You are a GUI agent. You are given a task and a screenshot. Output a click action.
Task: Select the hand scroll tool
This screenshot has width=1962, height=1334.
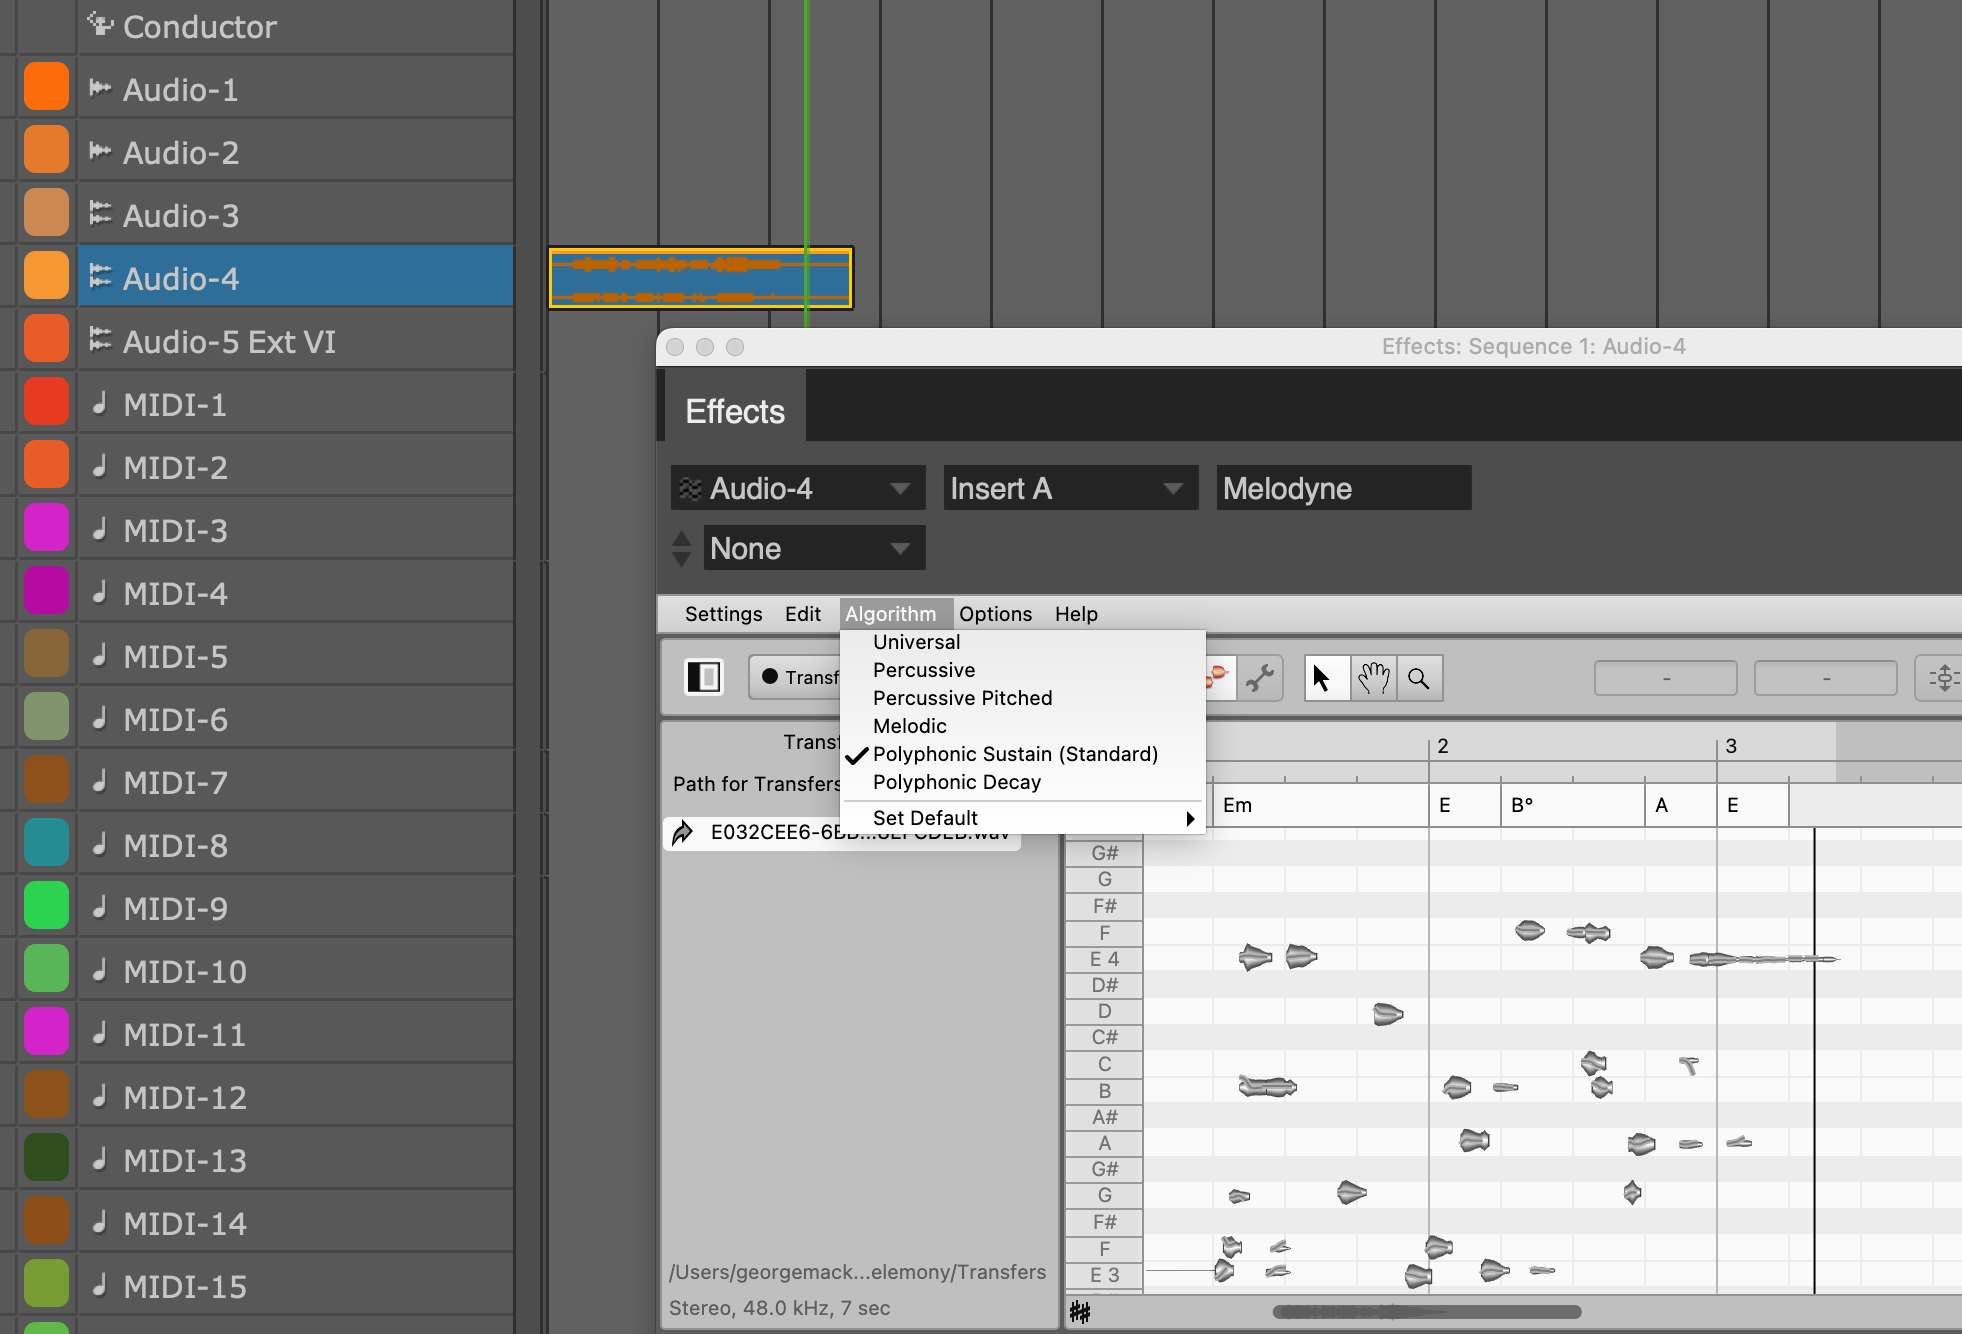[1374, 679]
